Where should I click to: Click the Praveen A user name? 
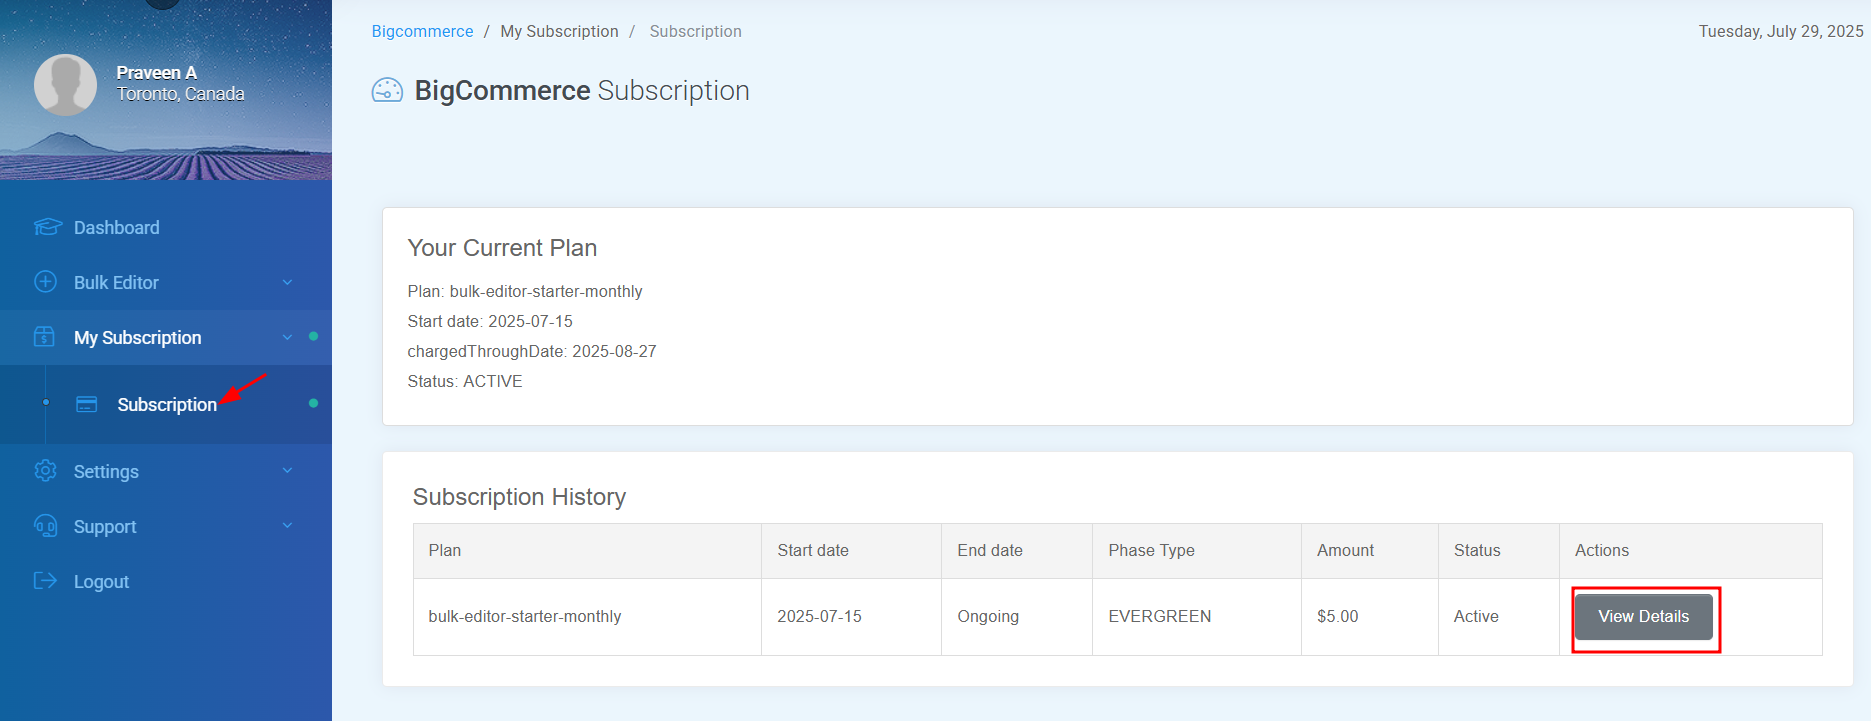(x=156, y=72)
